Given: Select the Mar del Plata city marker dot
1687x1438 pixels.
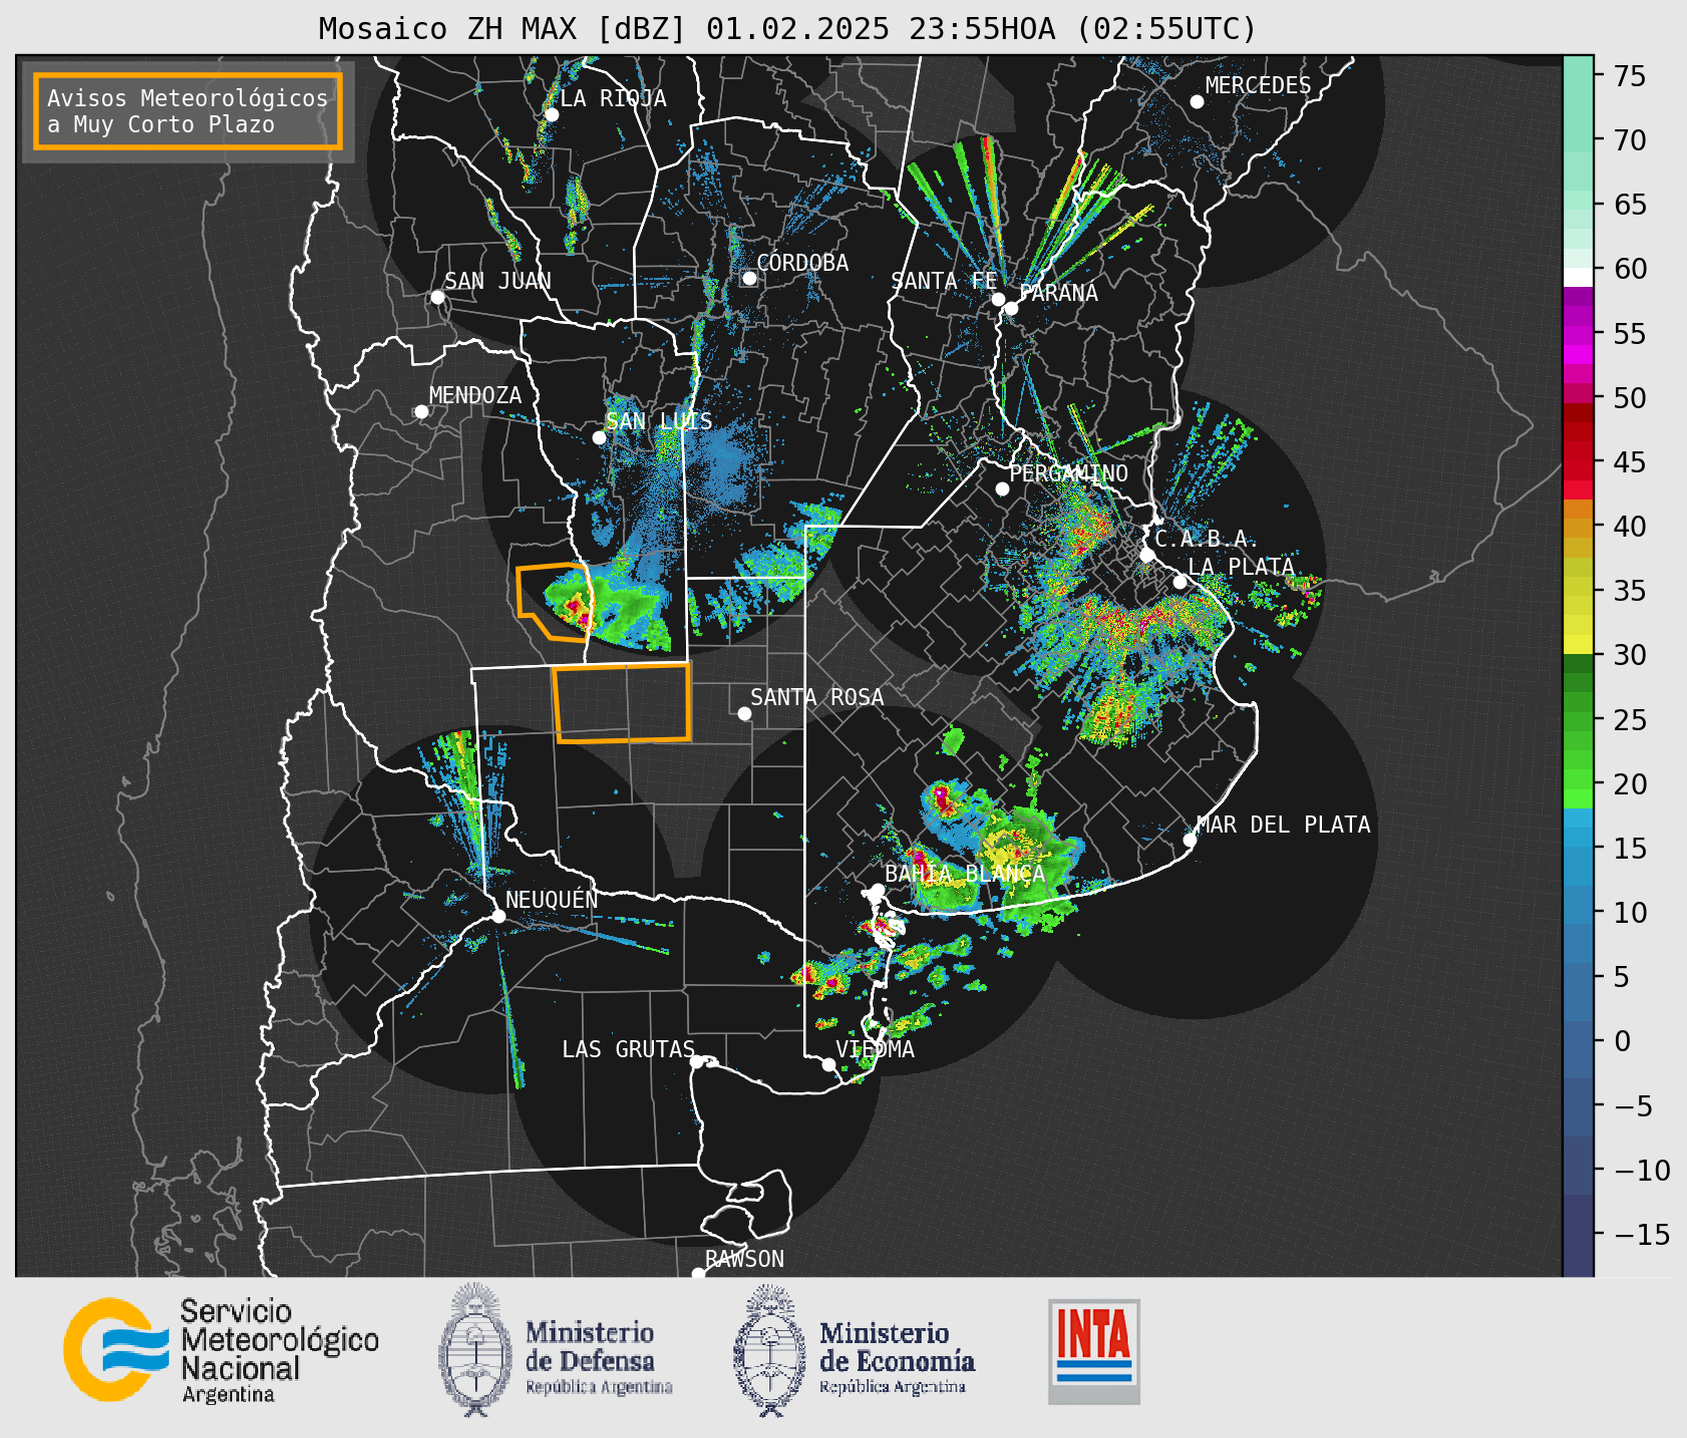Looking at the screenshot, I should tap(1189, 840).
